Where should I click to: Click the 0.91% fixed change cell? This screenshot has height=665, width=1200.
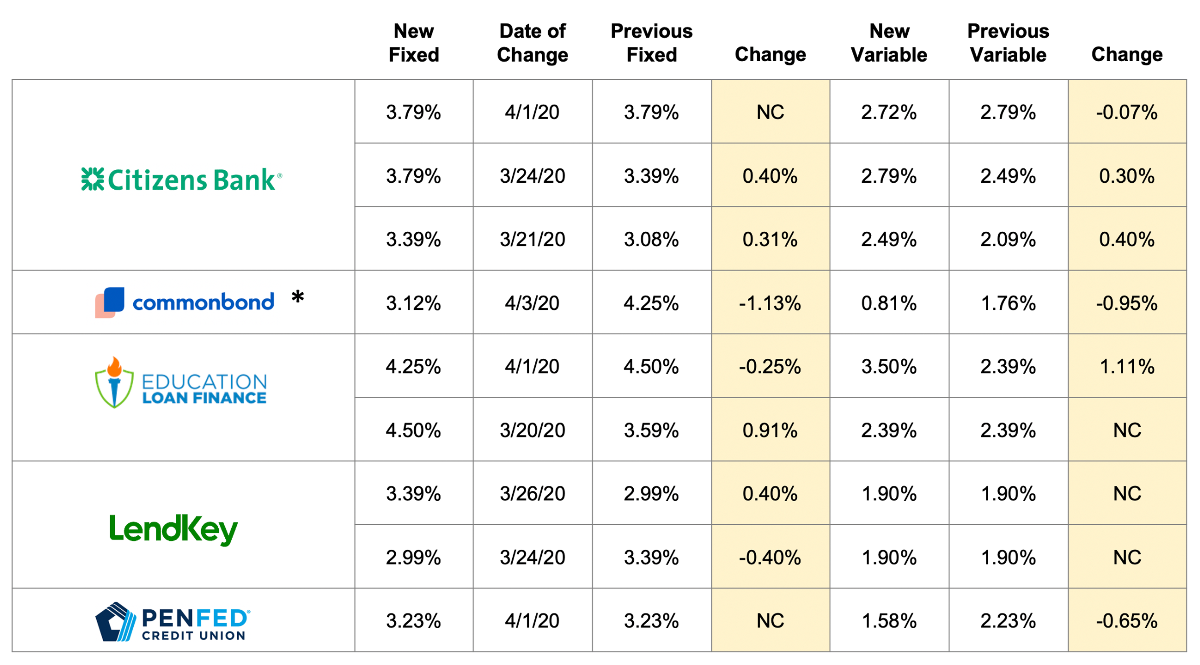(770, 431)
